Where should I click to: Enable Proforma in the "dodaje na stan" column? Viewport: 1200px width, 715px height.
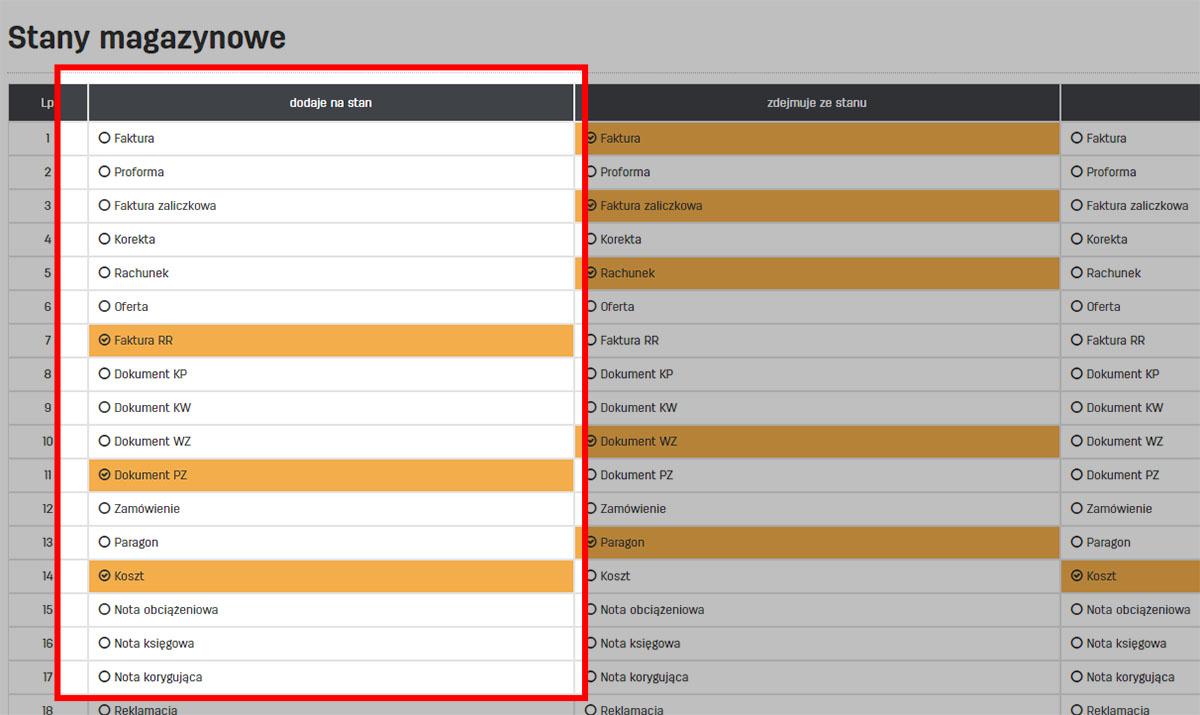tap(105, 172)
